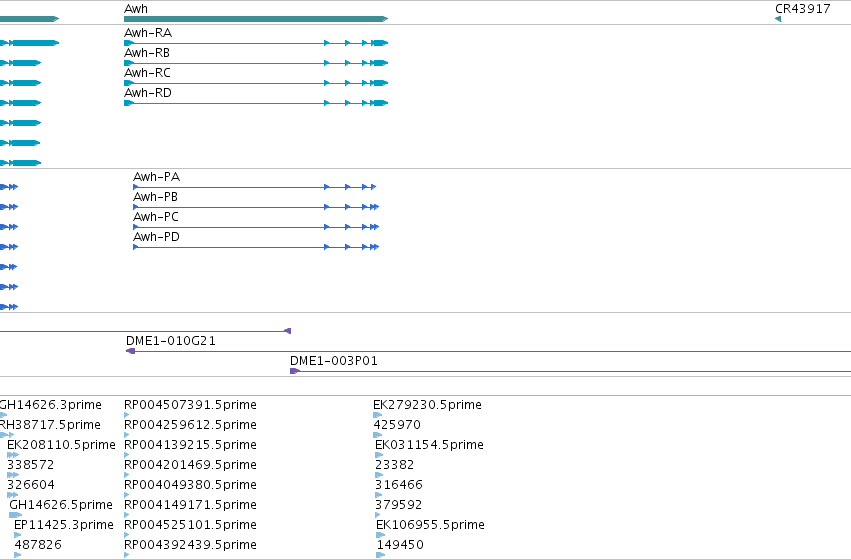The image size is (851, 560).
Task: Click the 425970 feature label
Action: point(397,425)
